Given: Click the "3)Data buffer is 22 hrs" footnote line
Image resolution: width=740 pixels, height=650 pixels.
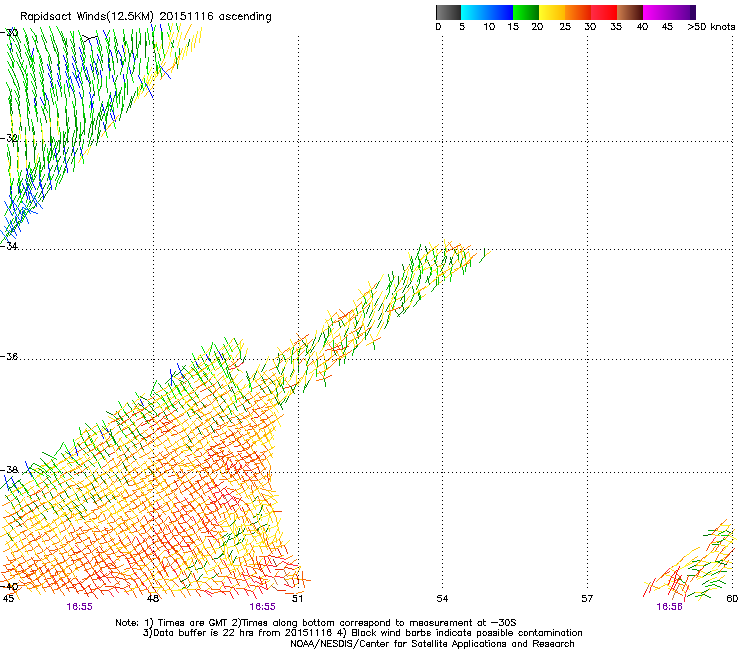Looking at the screenshot, I should (362, 633).
